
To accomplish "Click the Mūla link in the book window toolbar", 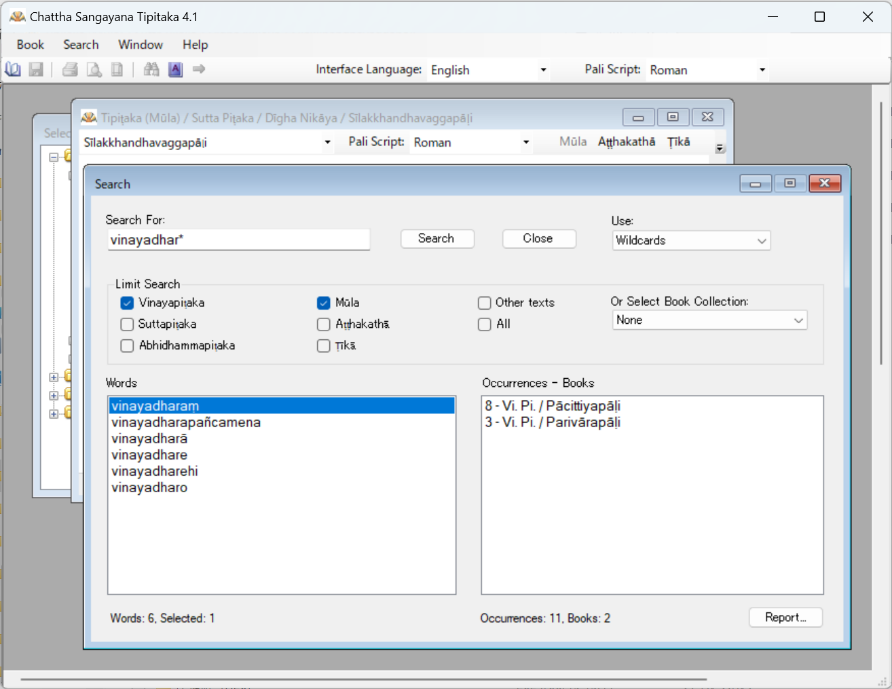I will tap(573, 142).
